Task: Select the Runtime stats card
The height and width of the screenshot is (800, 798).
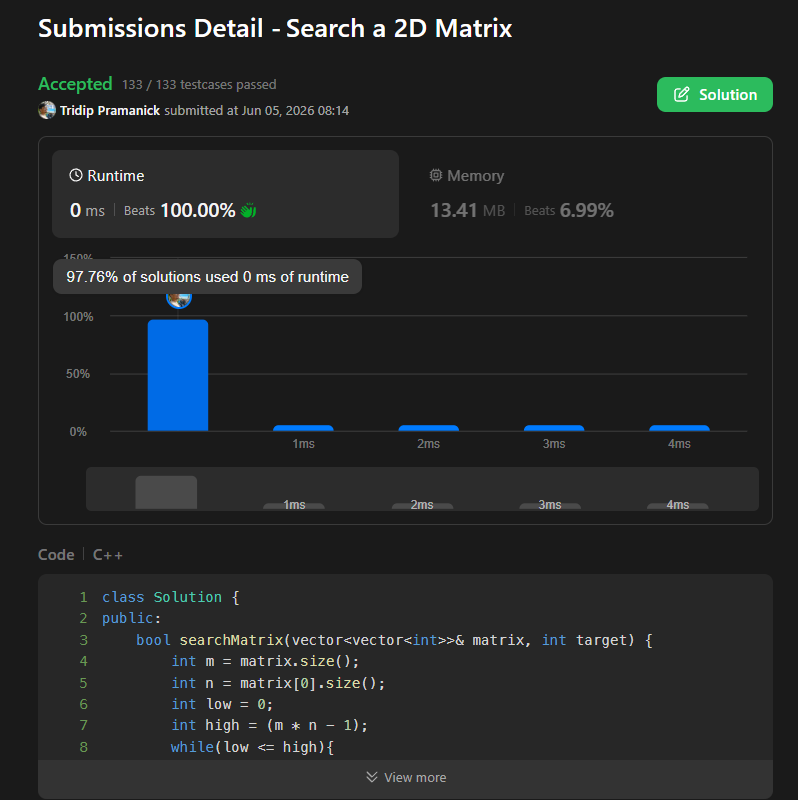Action: point(226,194)
